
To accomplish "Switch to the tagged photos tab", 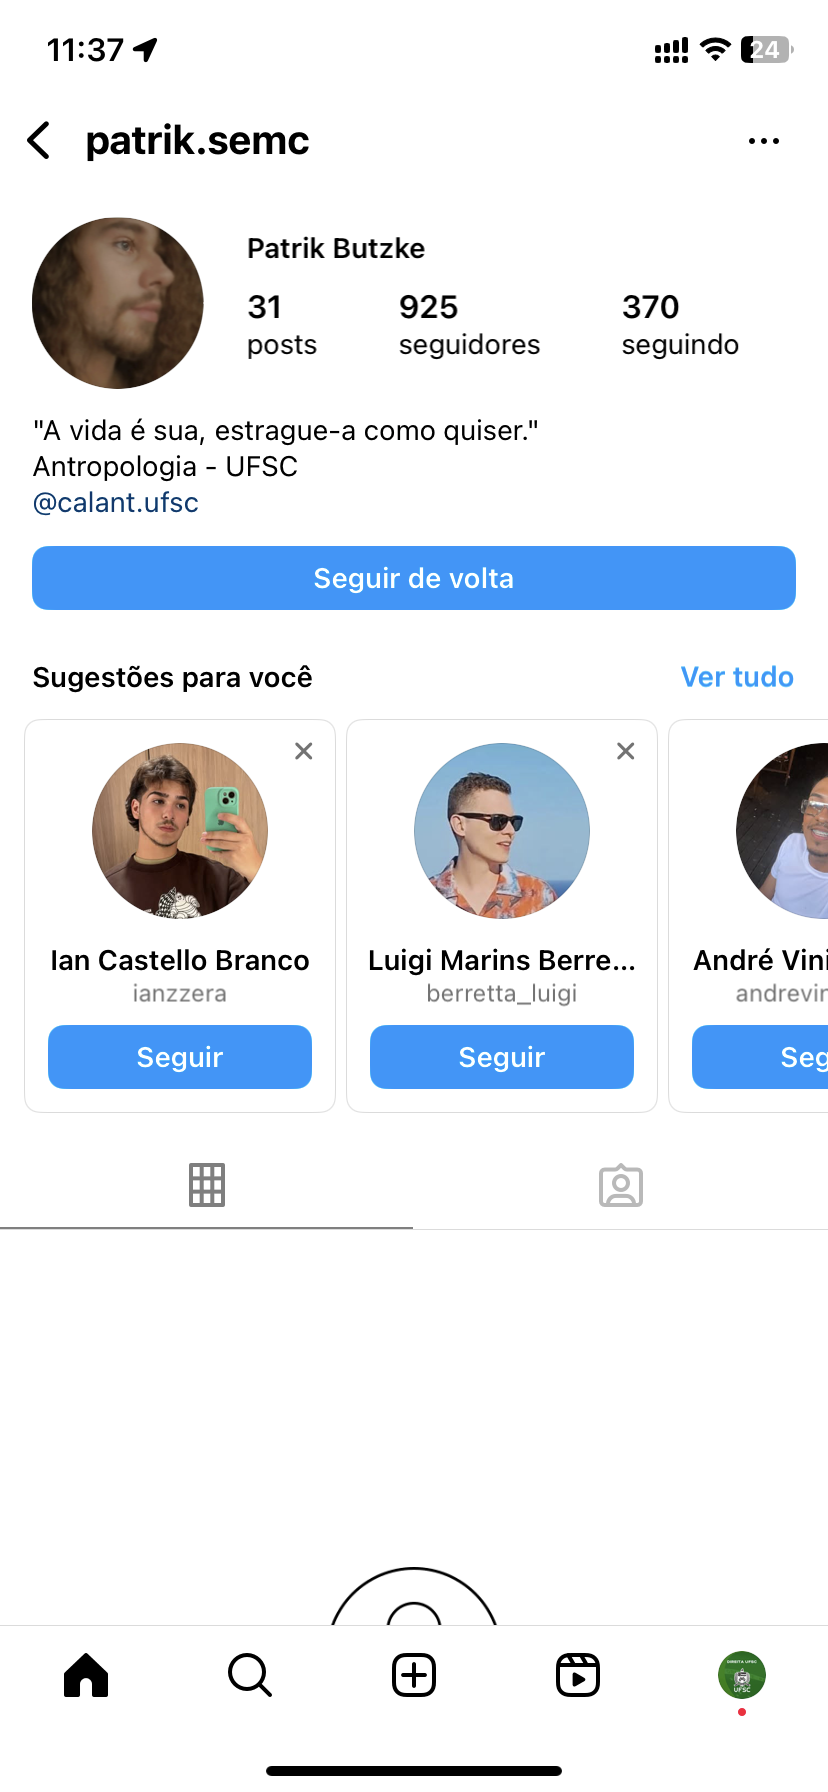I will (x=621, y=1185).
